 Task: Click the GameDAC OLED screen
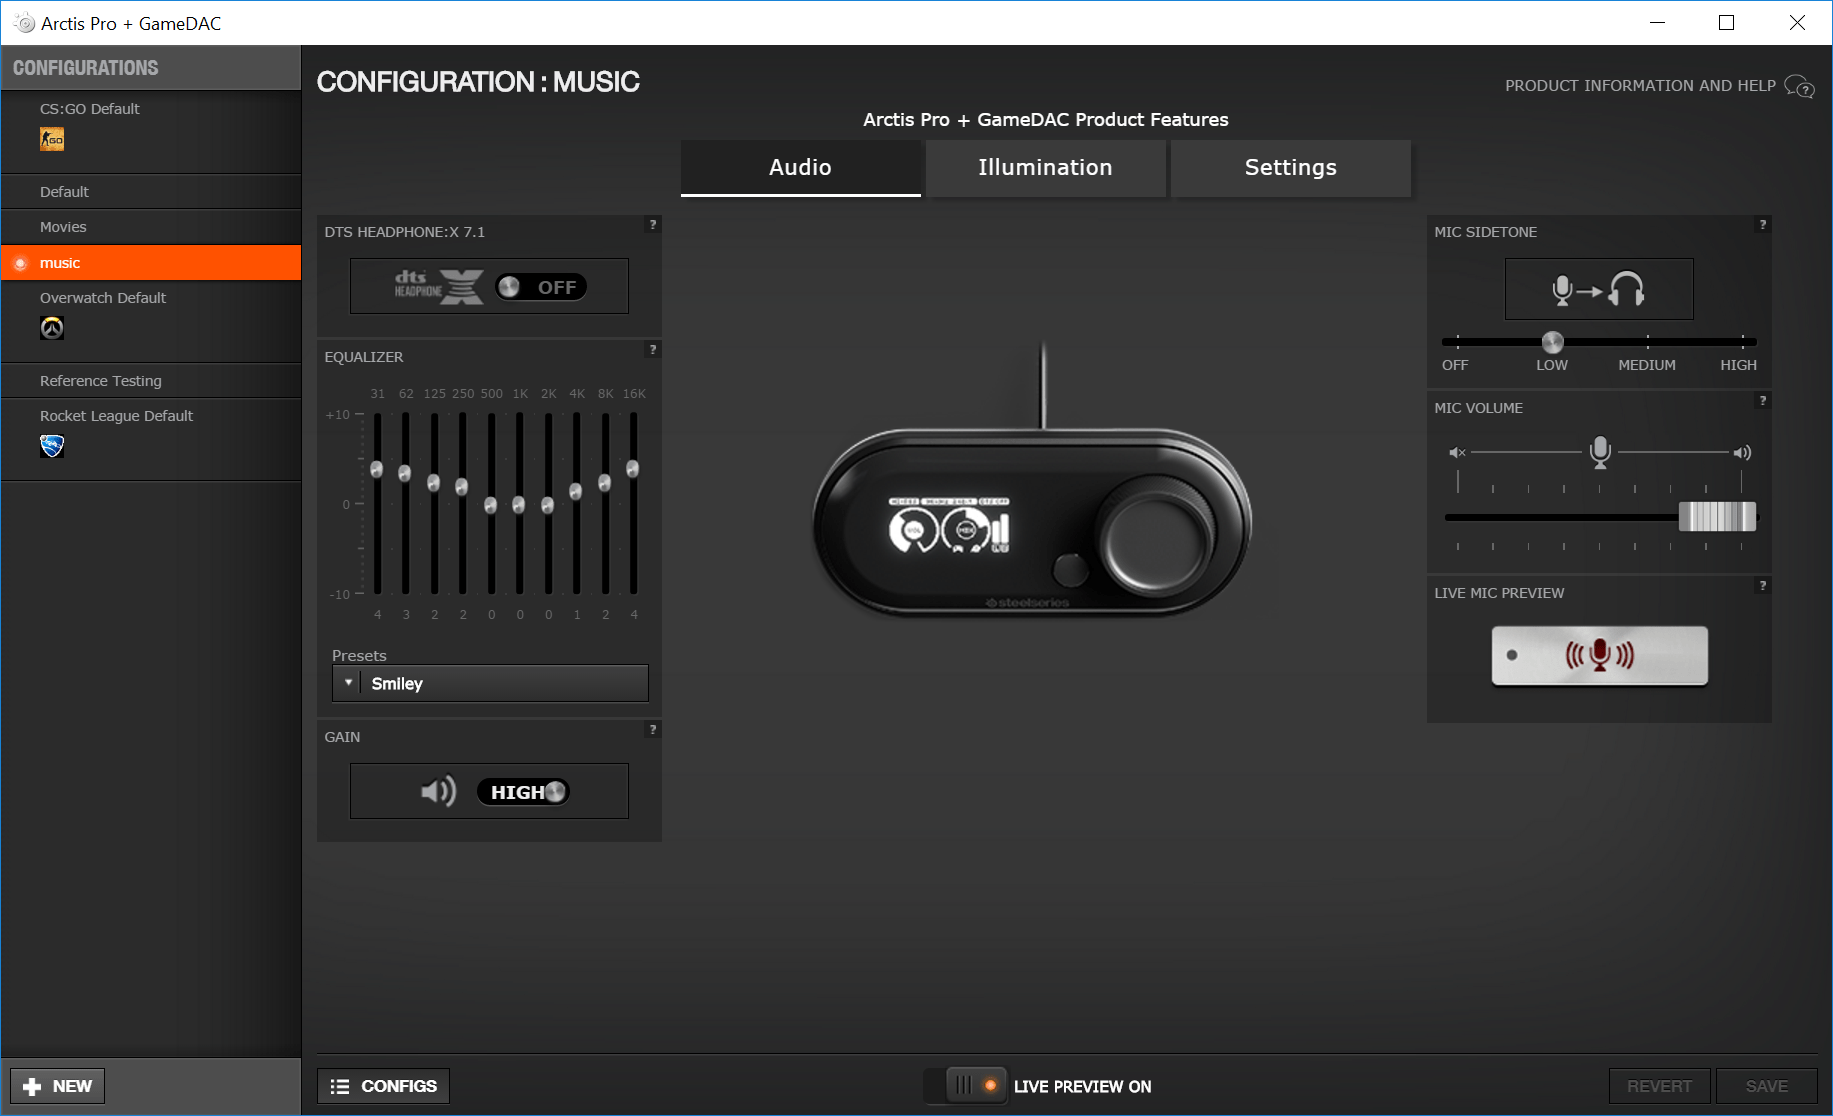tap(950, 525)
